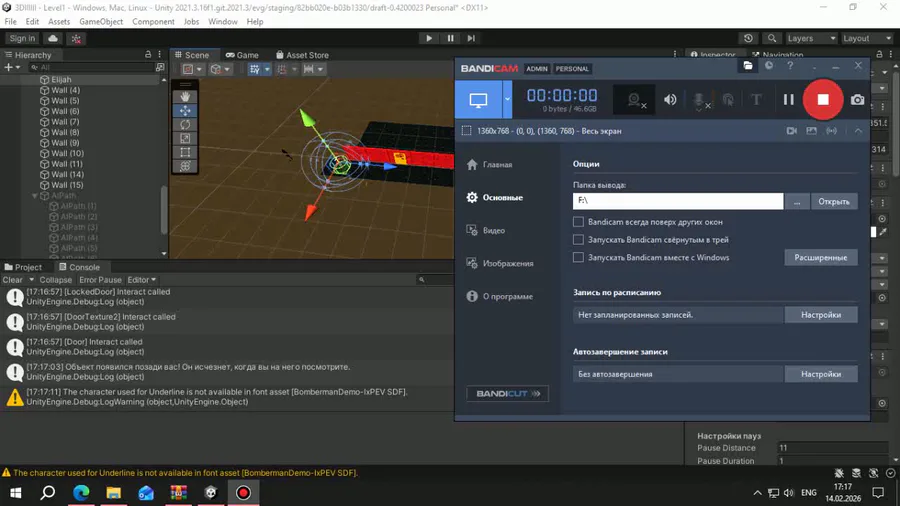Click the Bandicam text overlay T icon
The height and width of the screenshot is (506, 900).
pyautogui.click(x=757, y=99)
